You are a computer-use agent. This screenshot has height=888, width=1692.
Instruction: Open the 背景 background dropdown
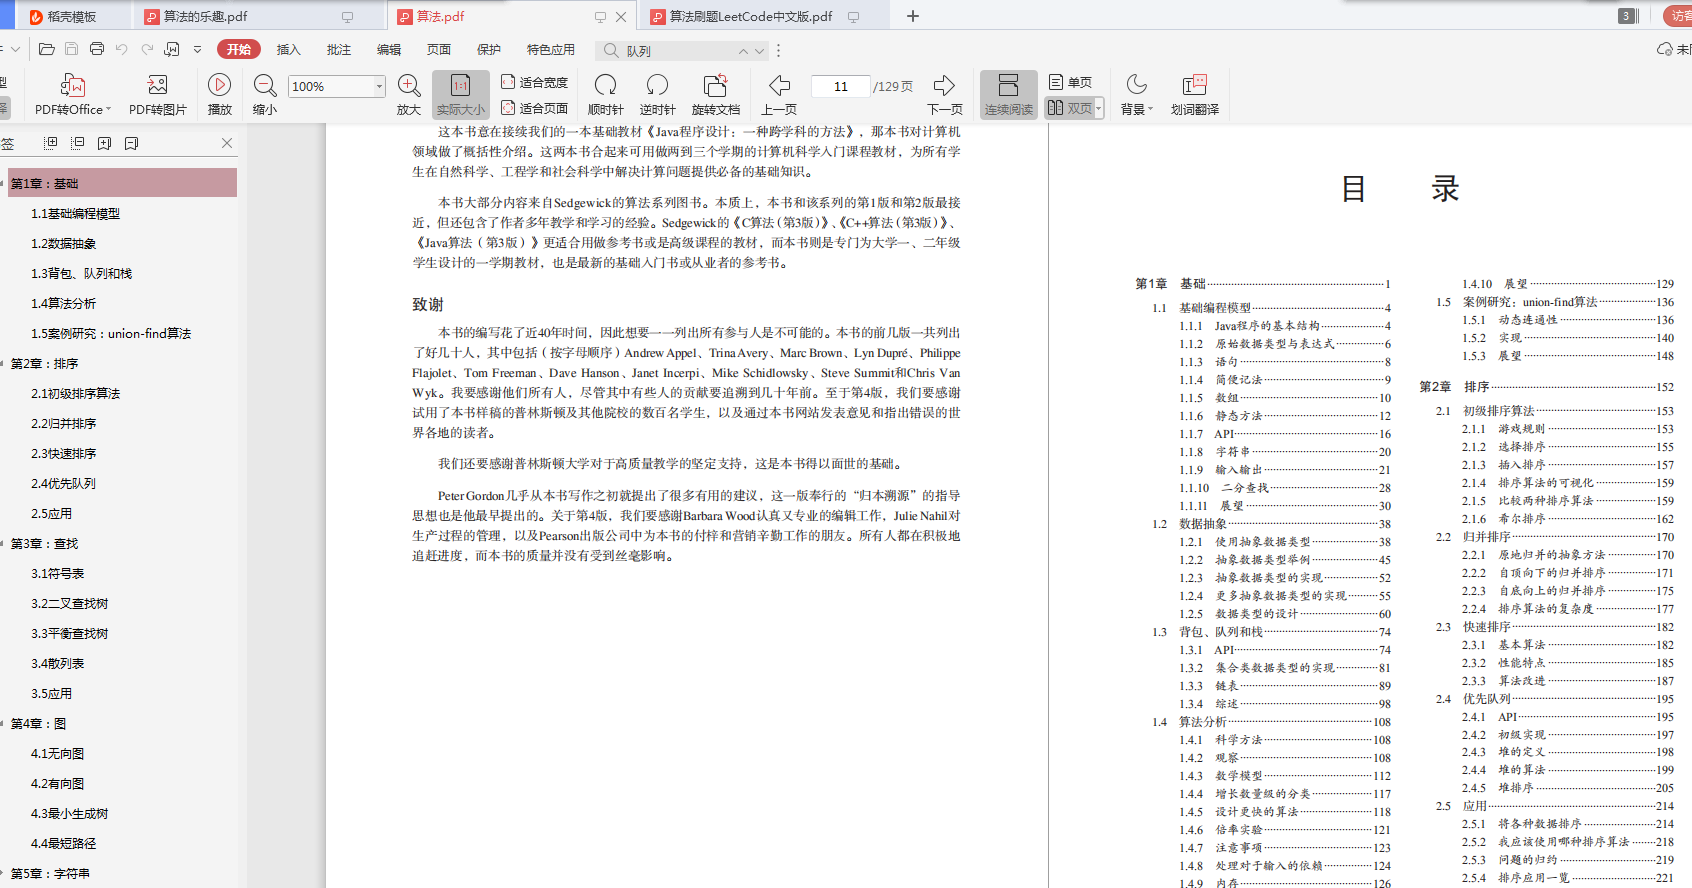coord(1137,94)
